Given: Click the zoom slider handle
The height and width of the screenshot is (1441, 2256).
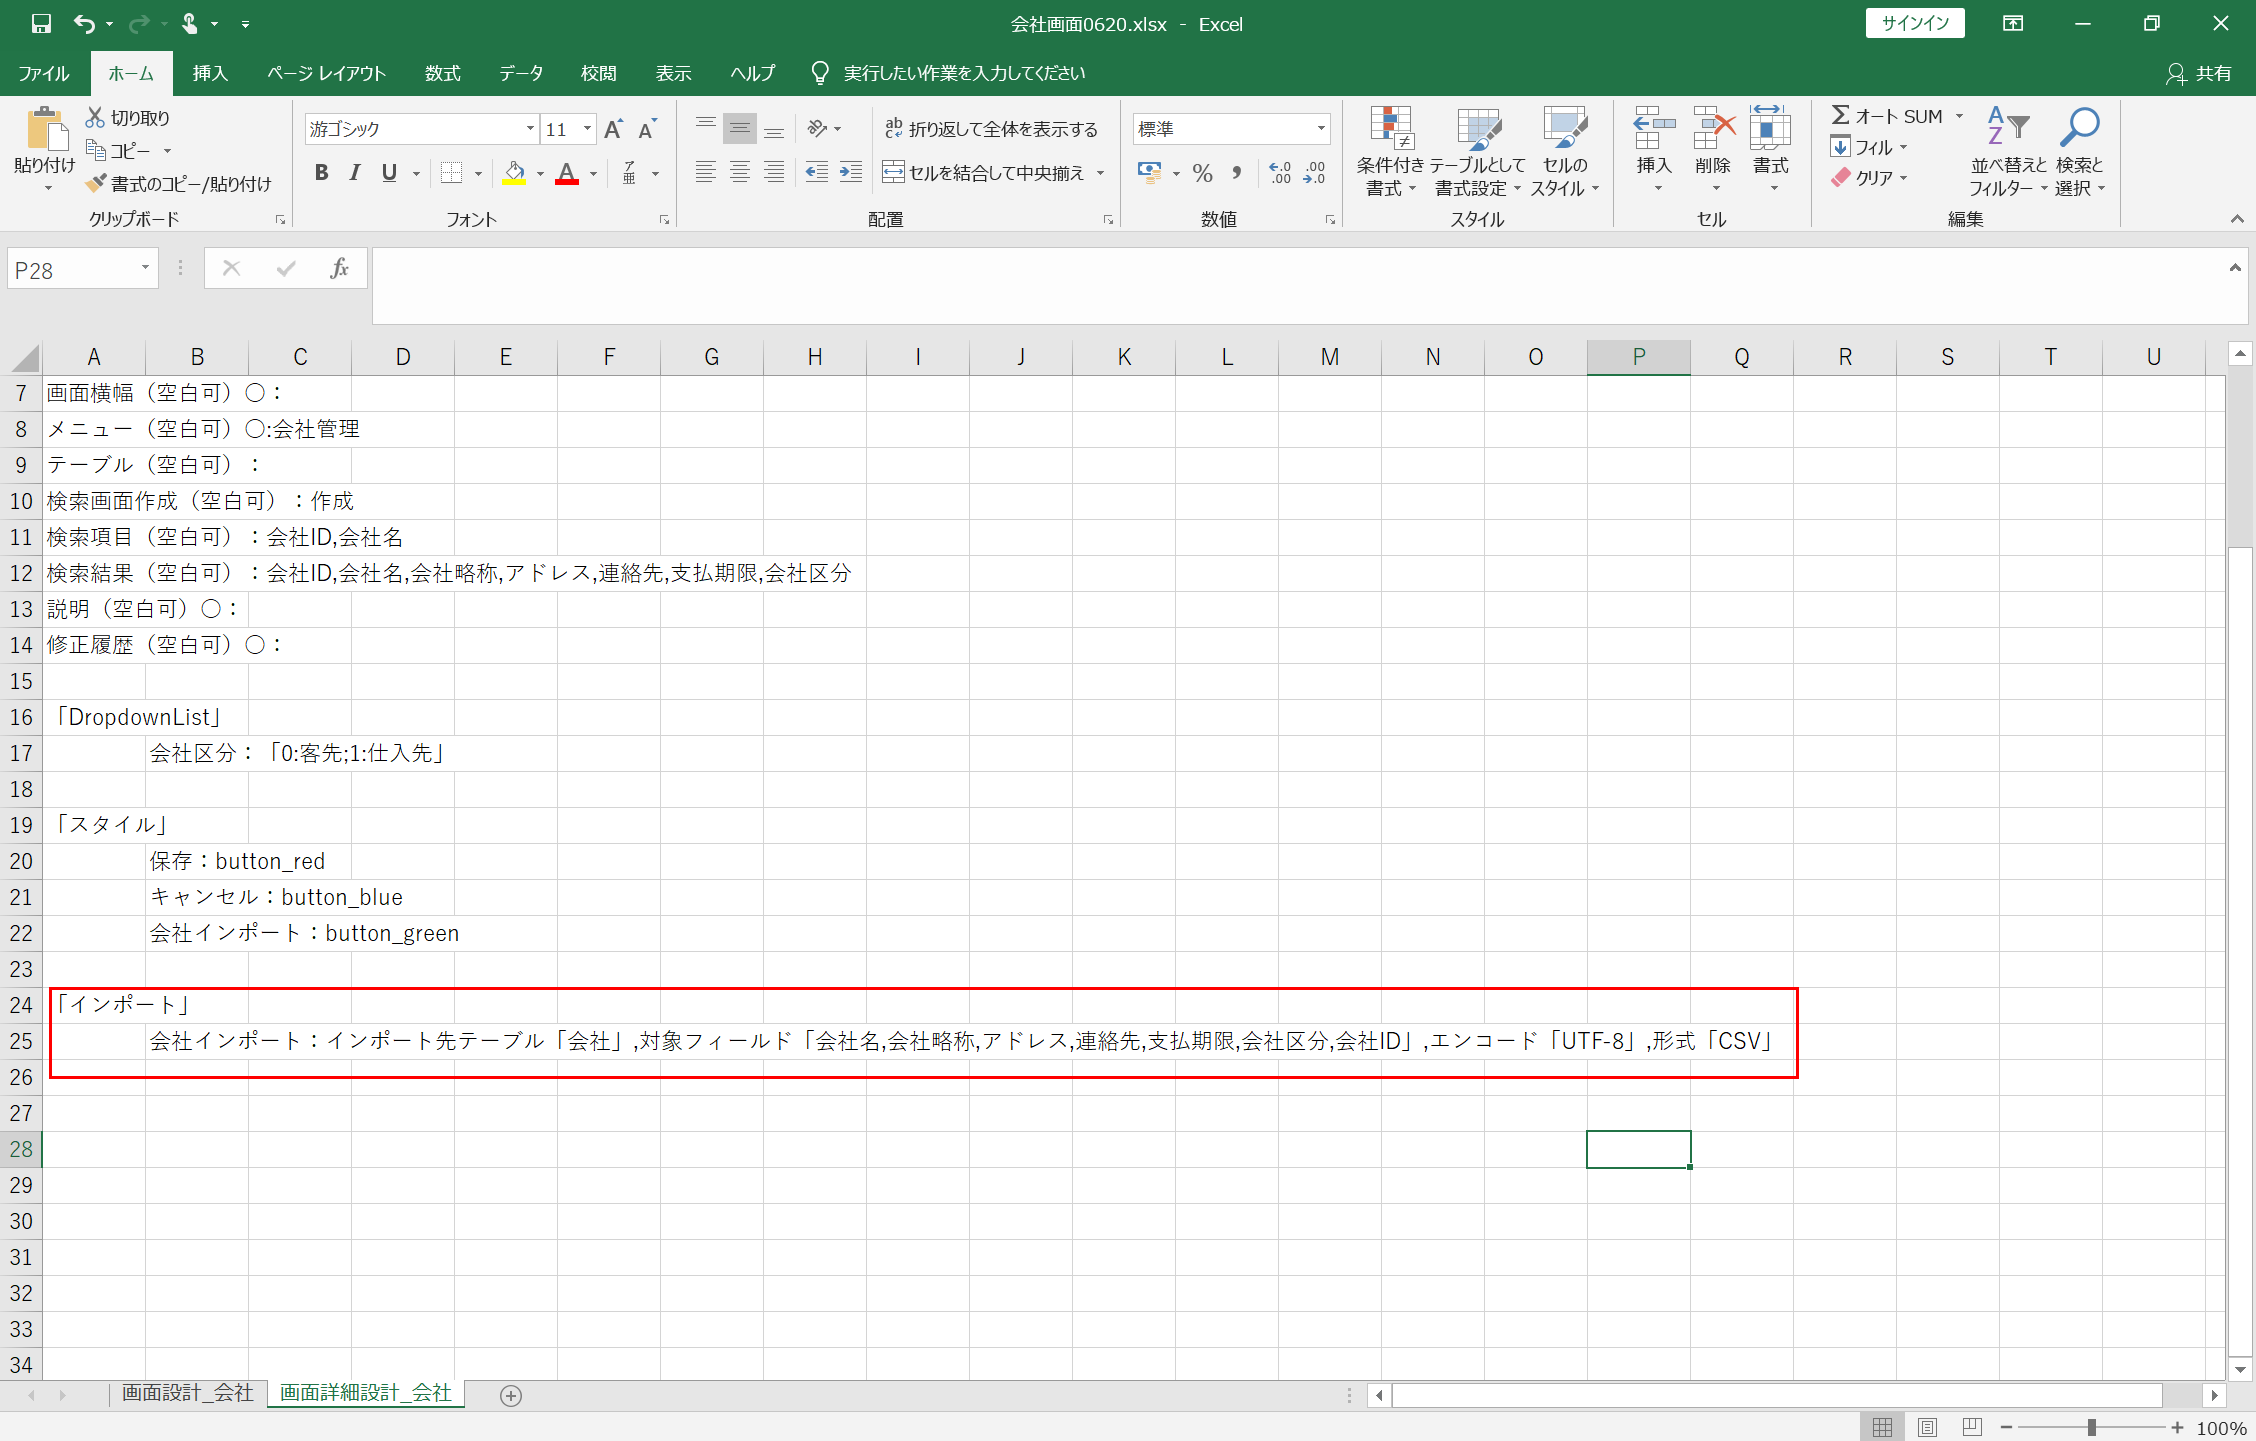Looking at the screenshot, I should tap(2091, 1427).
